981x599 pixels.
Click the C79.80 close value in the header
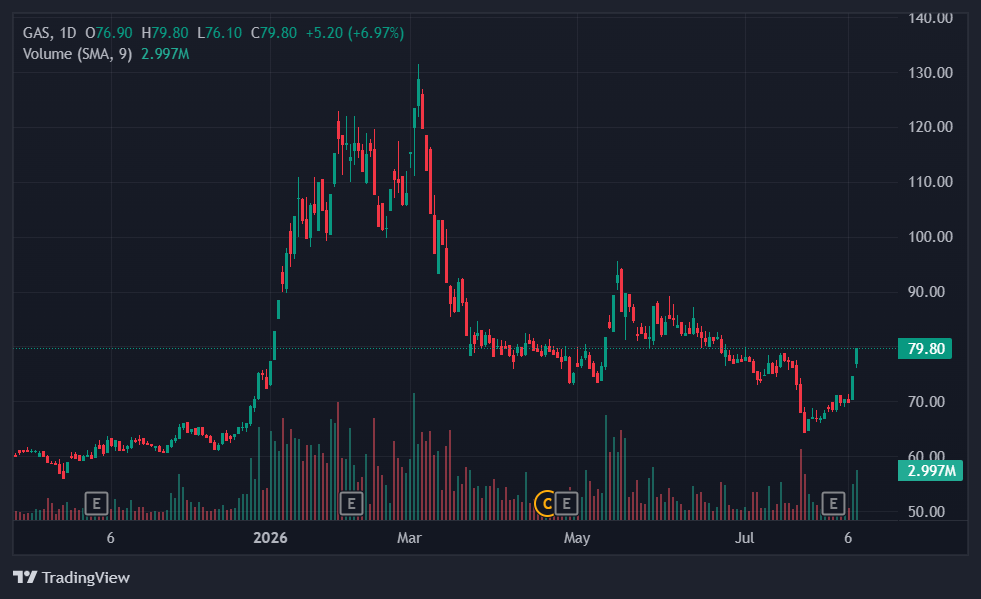(x=274, y=33)
